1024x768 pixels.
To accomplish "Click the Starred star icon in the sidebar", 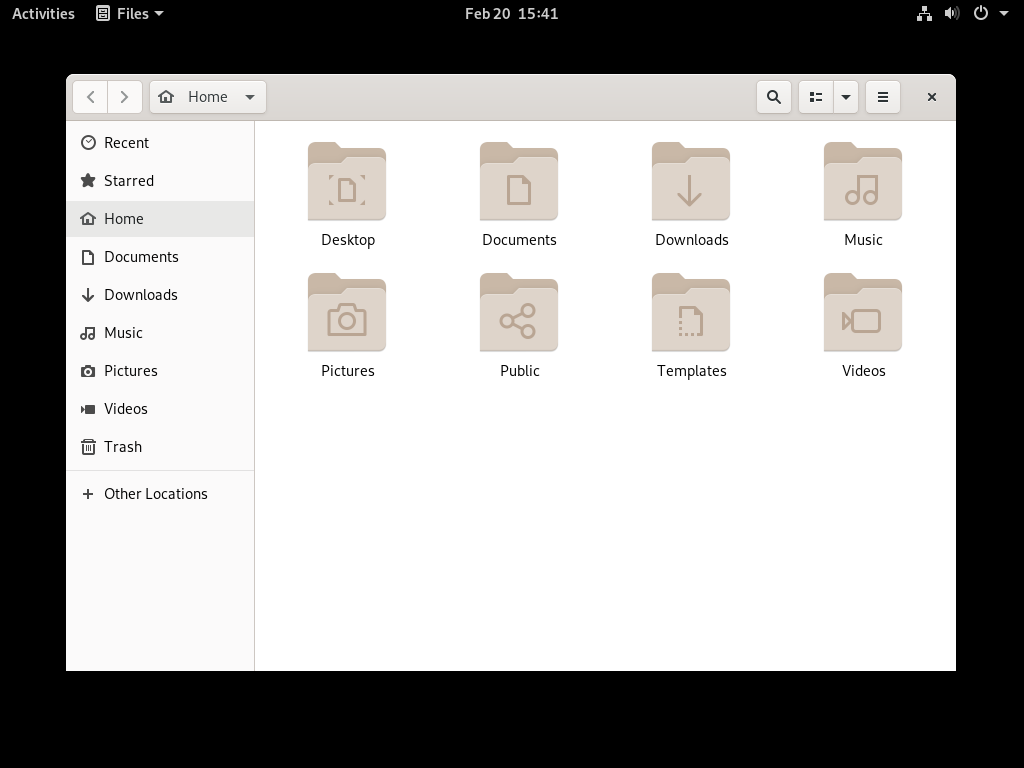I will coord(88,180).
